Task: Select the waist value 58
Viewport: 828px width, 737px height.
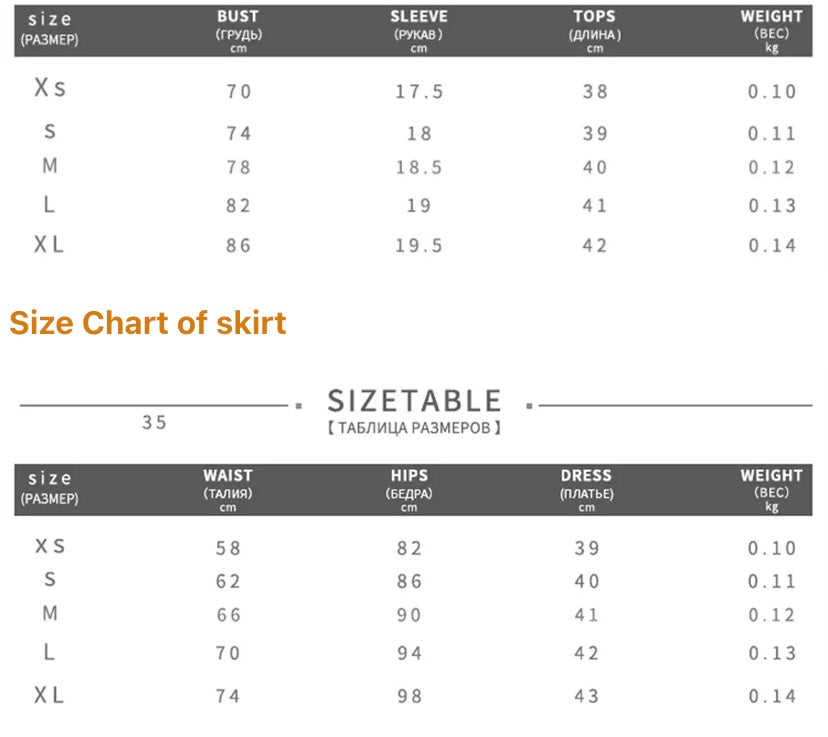Action: (229, 548)
